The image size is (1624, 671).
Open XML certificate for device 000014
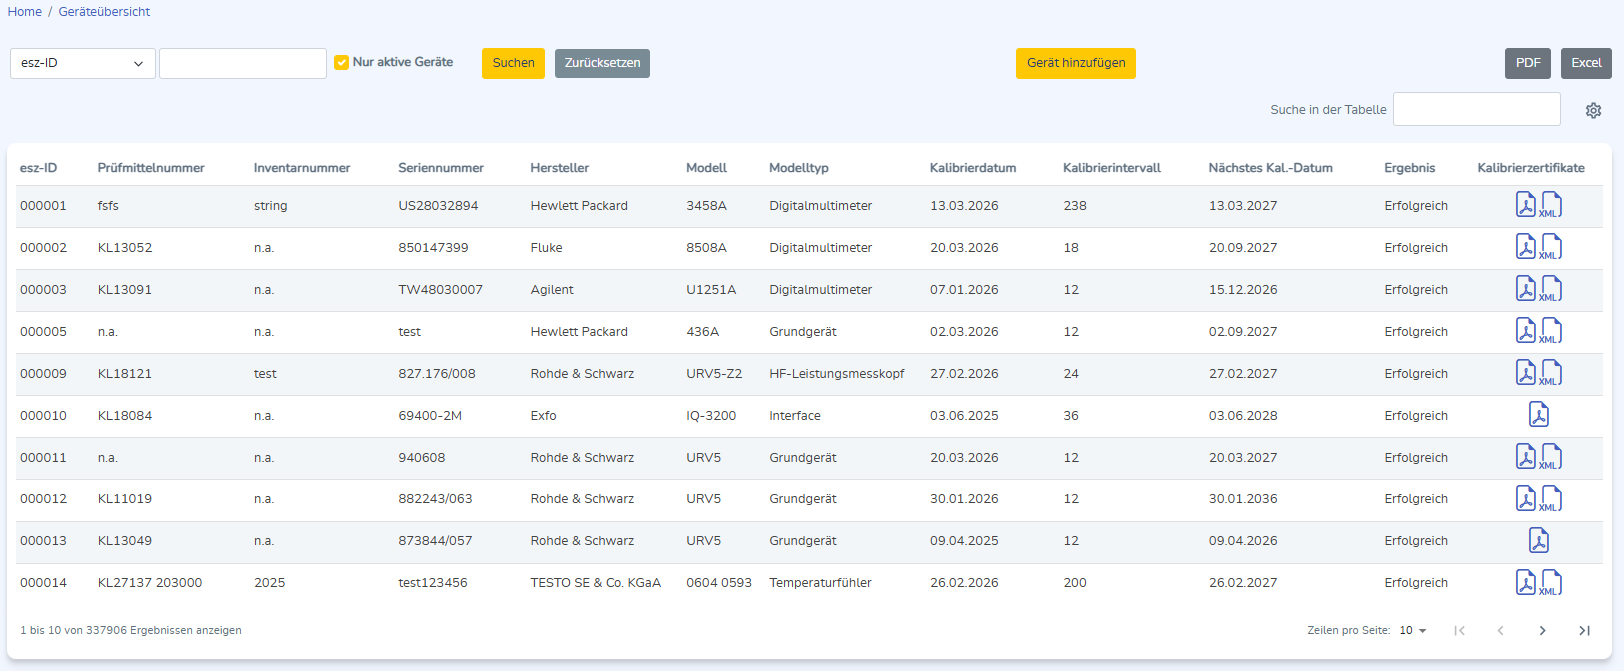[1551, 582]
